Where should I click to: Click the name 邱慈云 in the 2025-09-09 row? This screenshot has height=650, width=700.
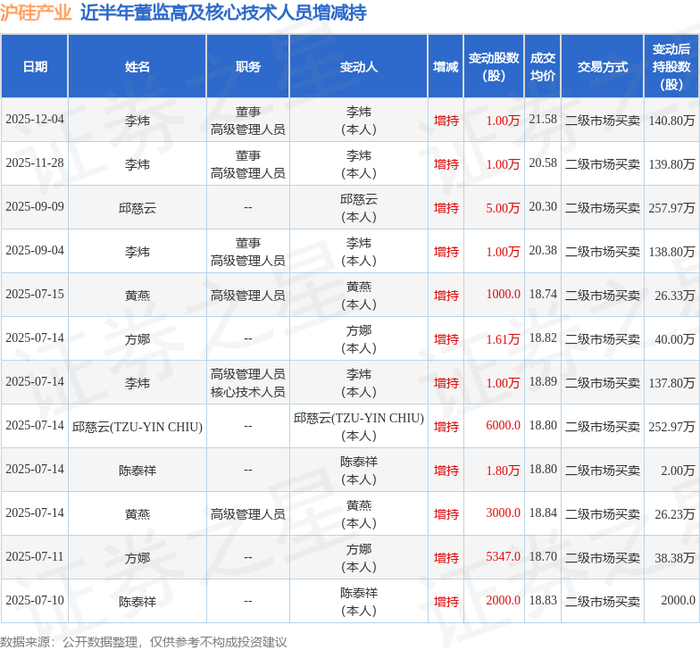click(x=137, y=208)
